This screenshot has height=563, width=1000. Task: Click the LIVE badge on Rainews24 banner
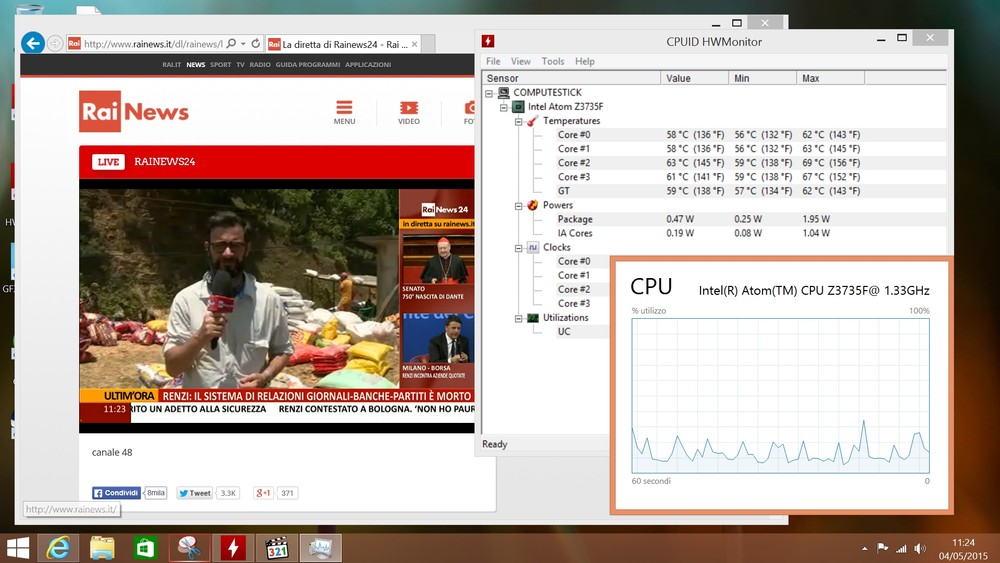(108, 161)
